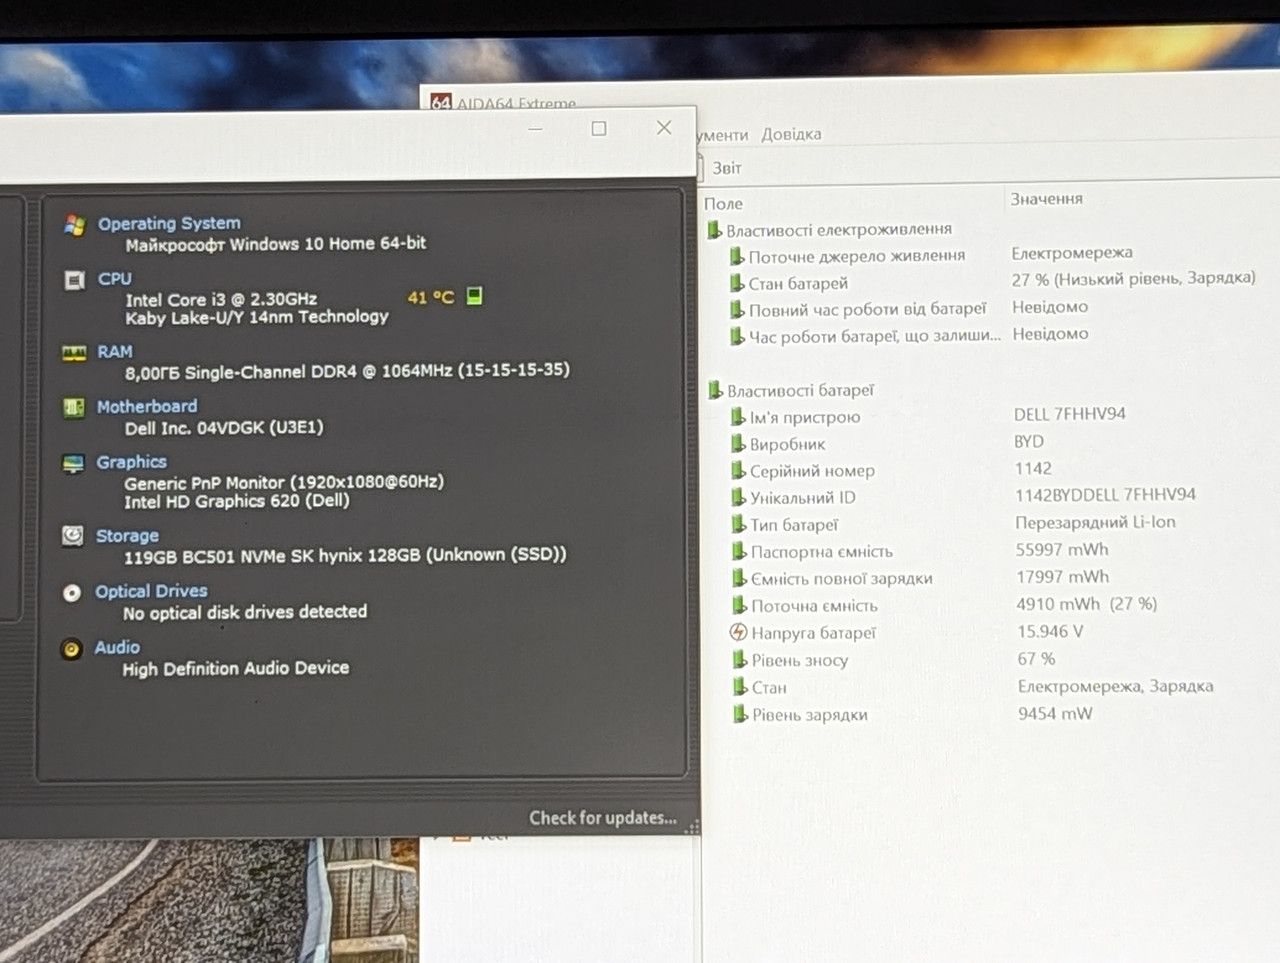Image resolution: width=1280 pixels, height=963 pixels.
Task: Click Check for updates link in Speccy
Action: coord(603,818)
